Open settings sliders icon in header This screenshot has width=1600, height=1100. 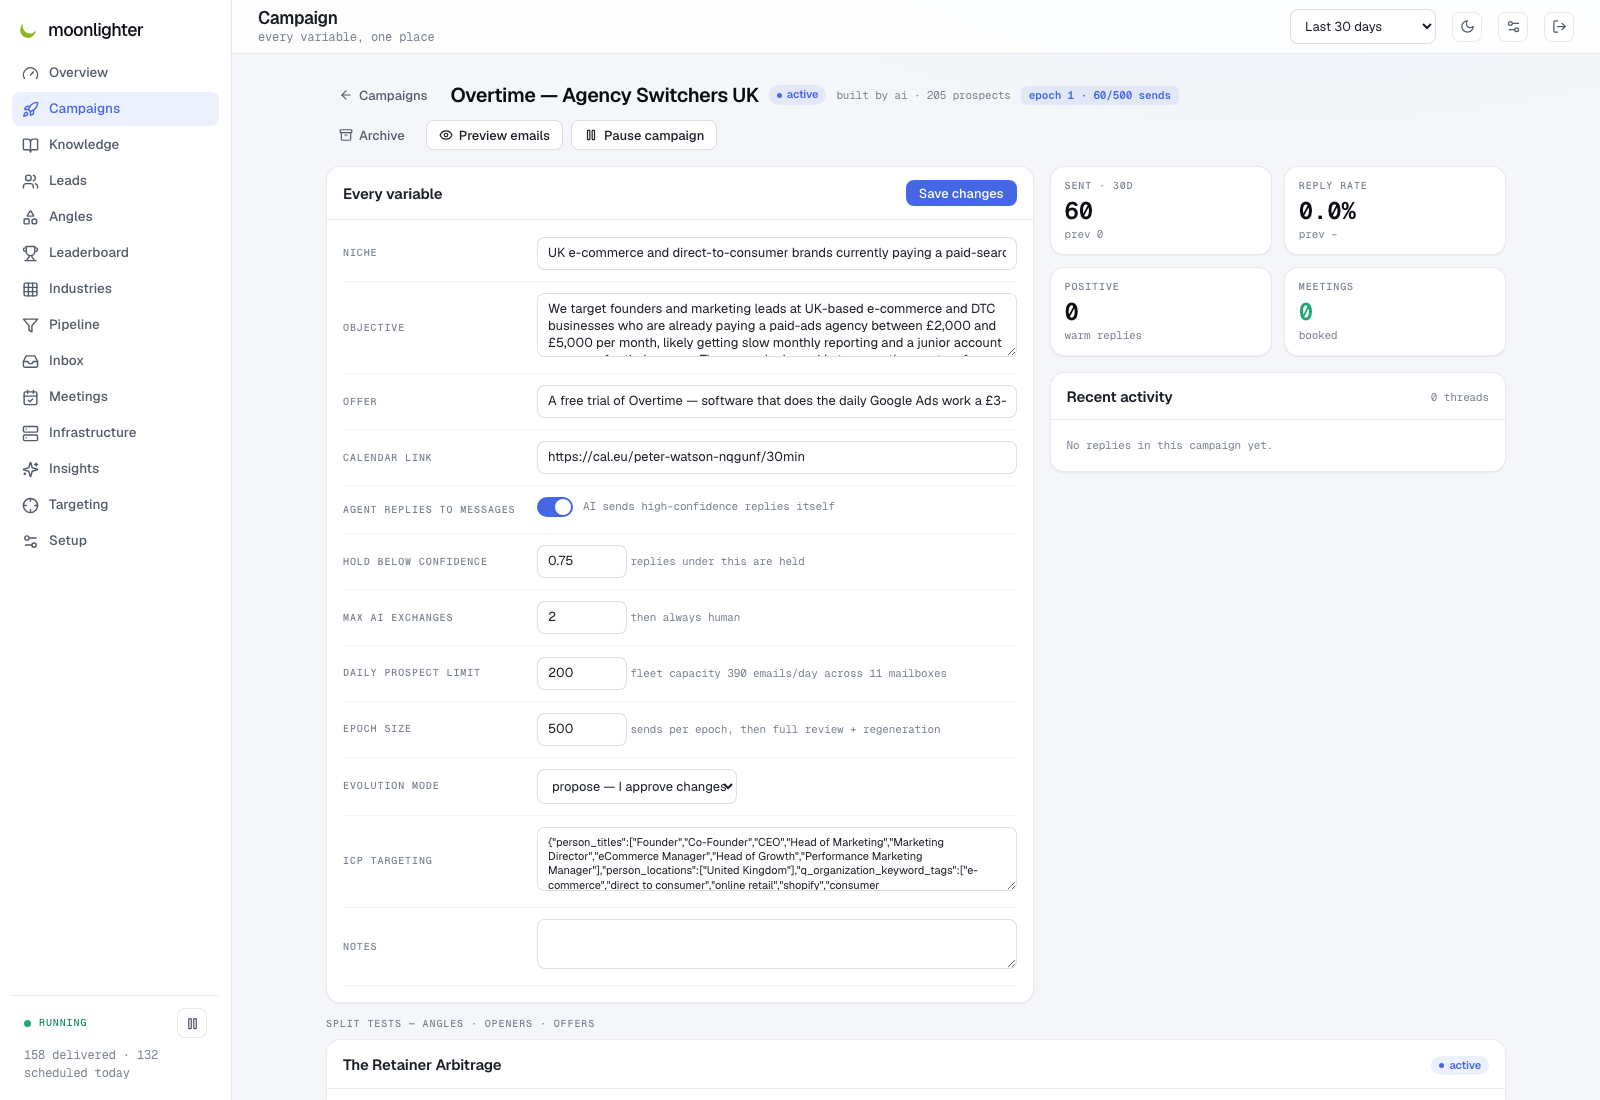(1513, 27)
